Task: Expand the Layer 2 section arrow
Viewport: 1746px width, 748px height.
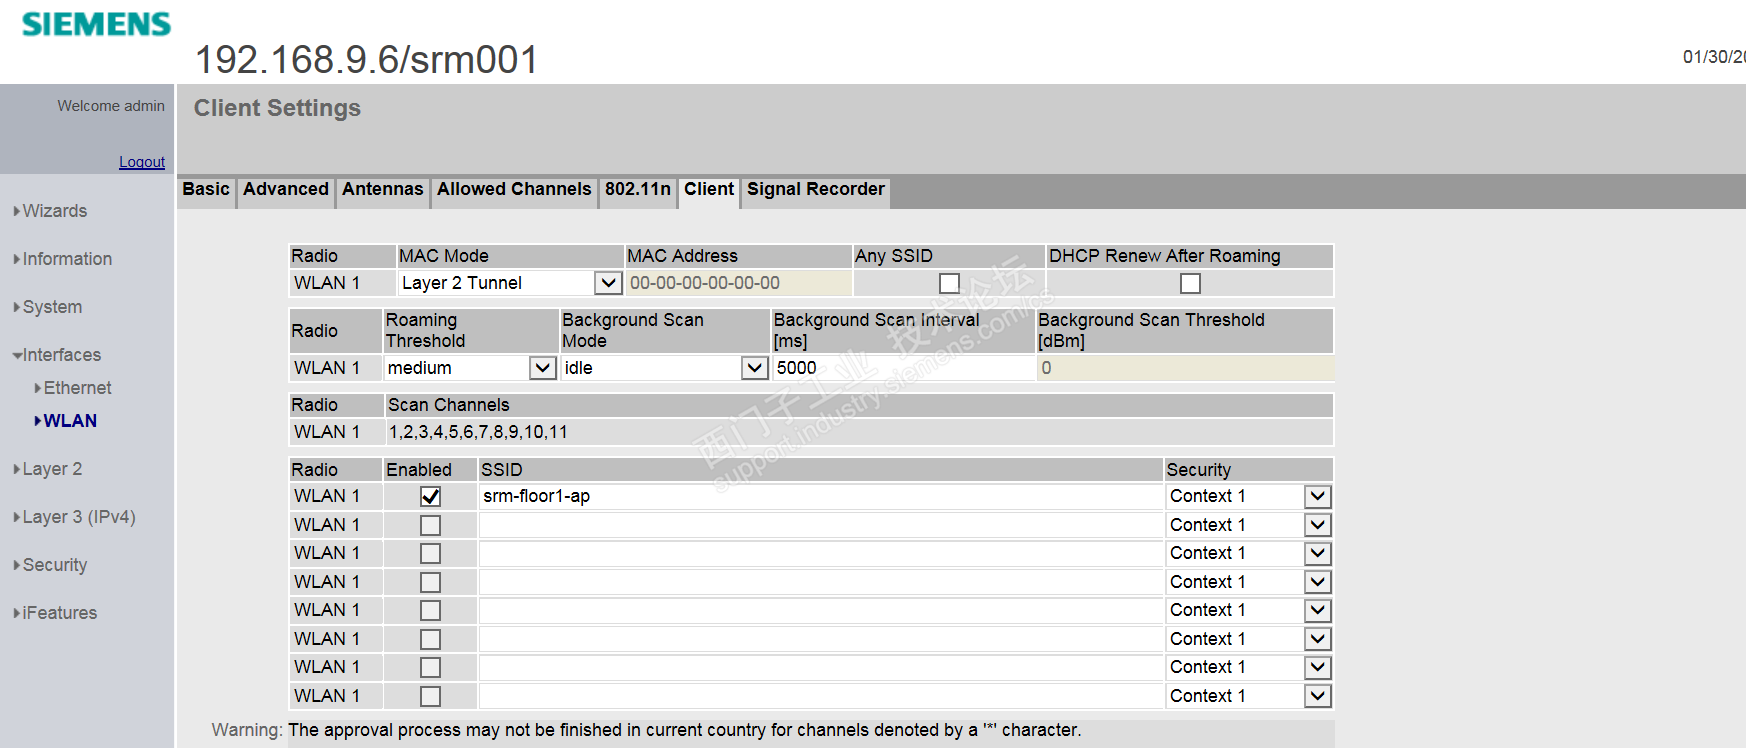Action: (17, 469)
